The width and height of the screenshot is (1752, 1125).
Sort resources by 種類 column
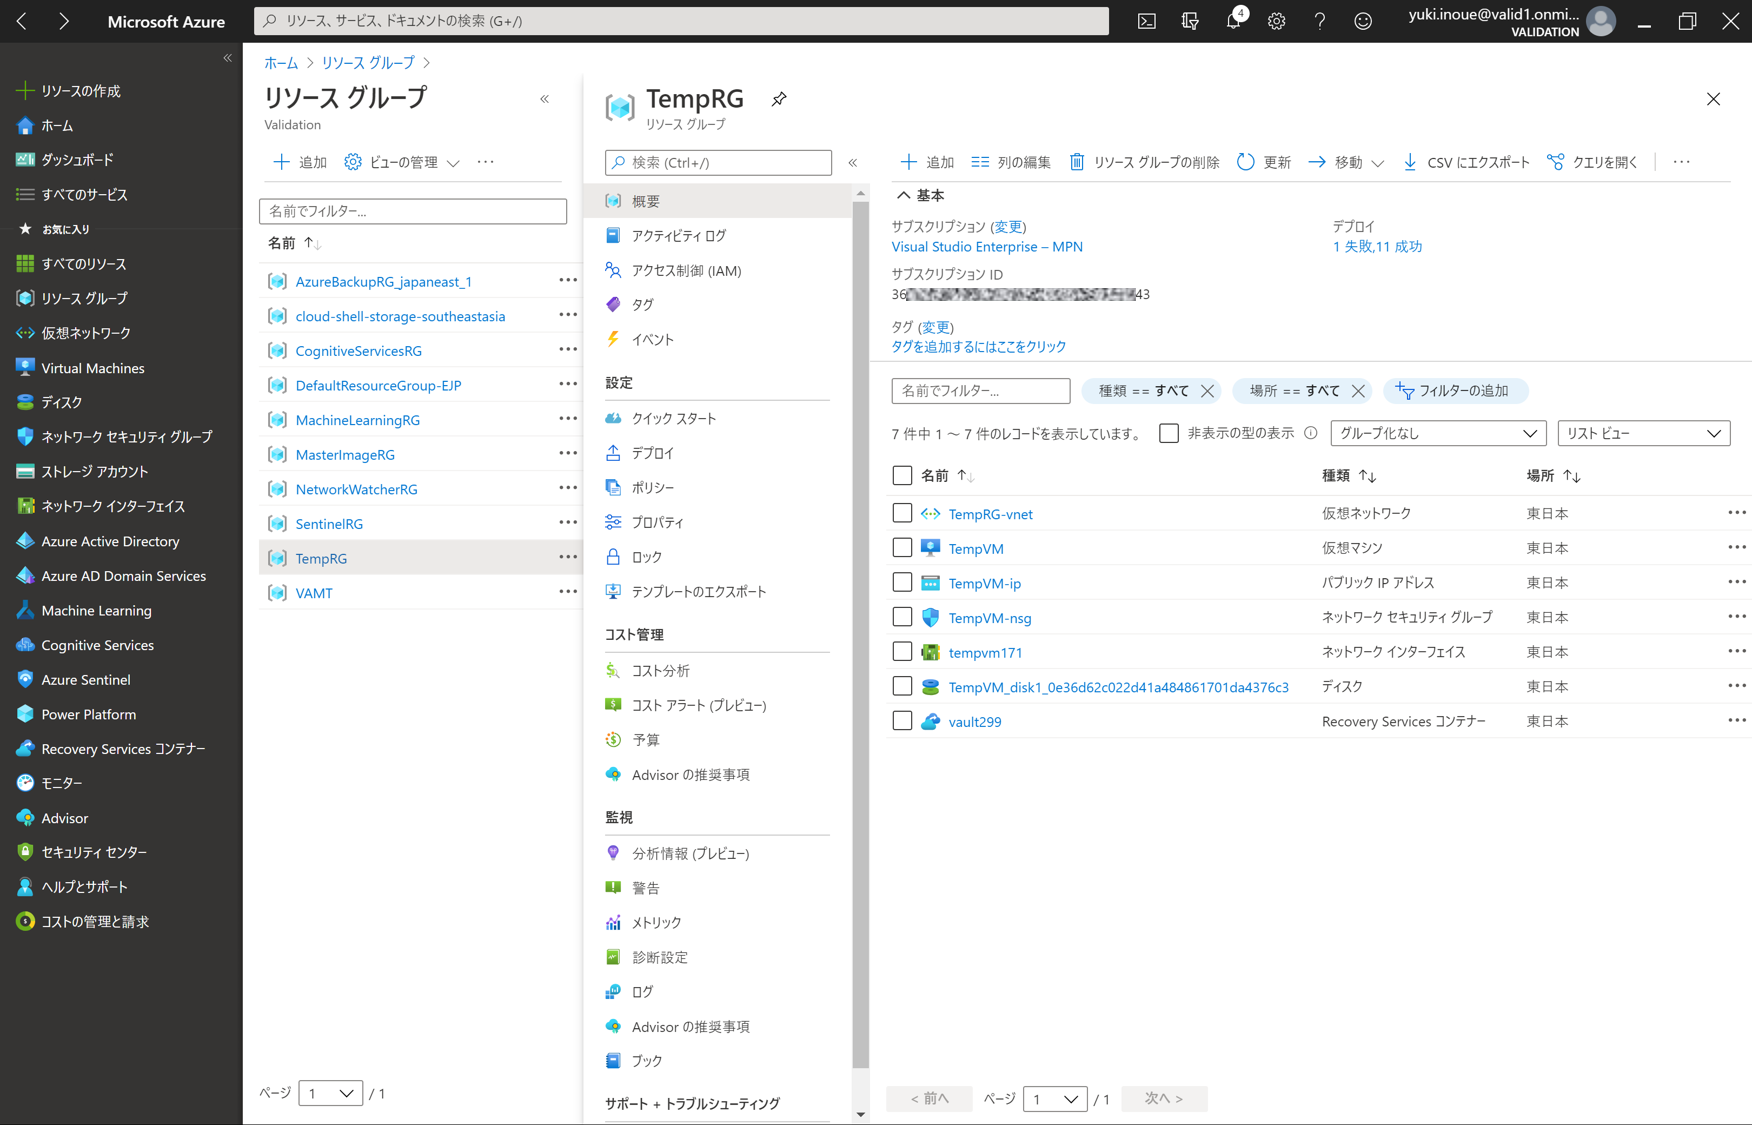[1349, 476]
